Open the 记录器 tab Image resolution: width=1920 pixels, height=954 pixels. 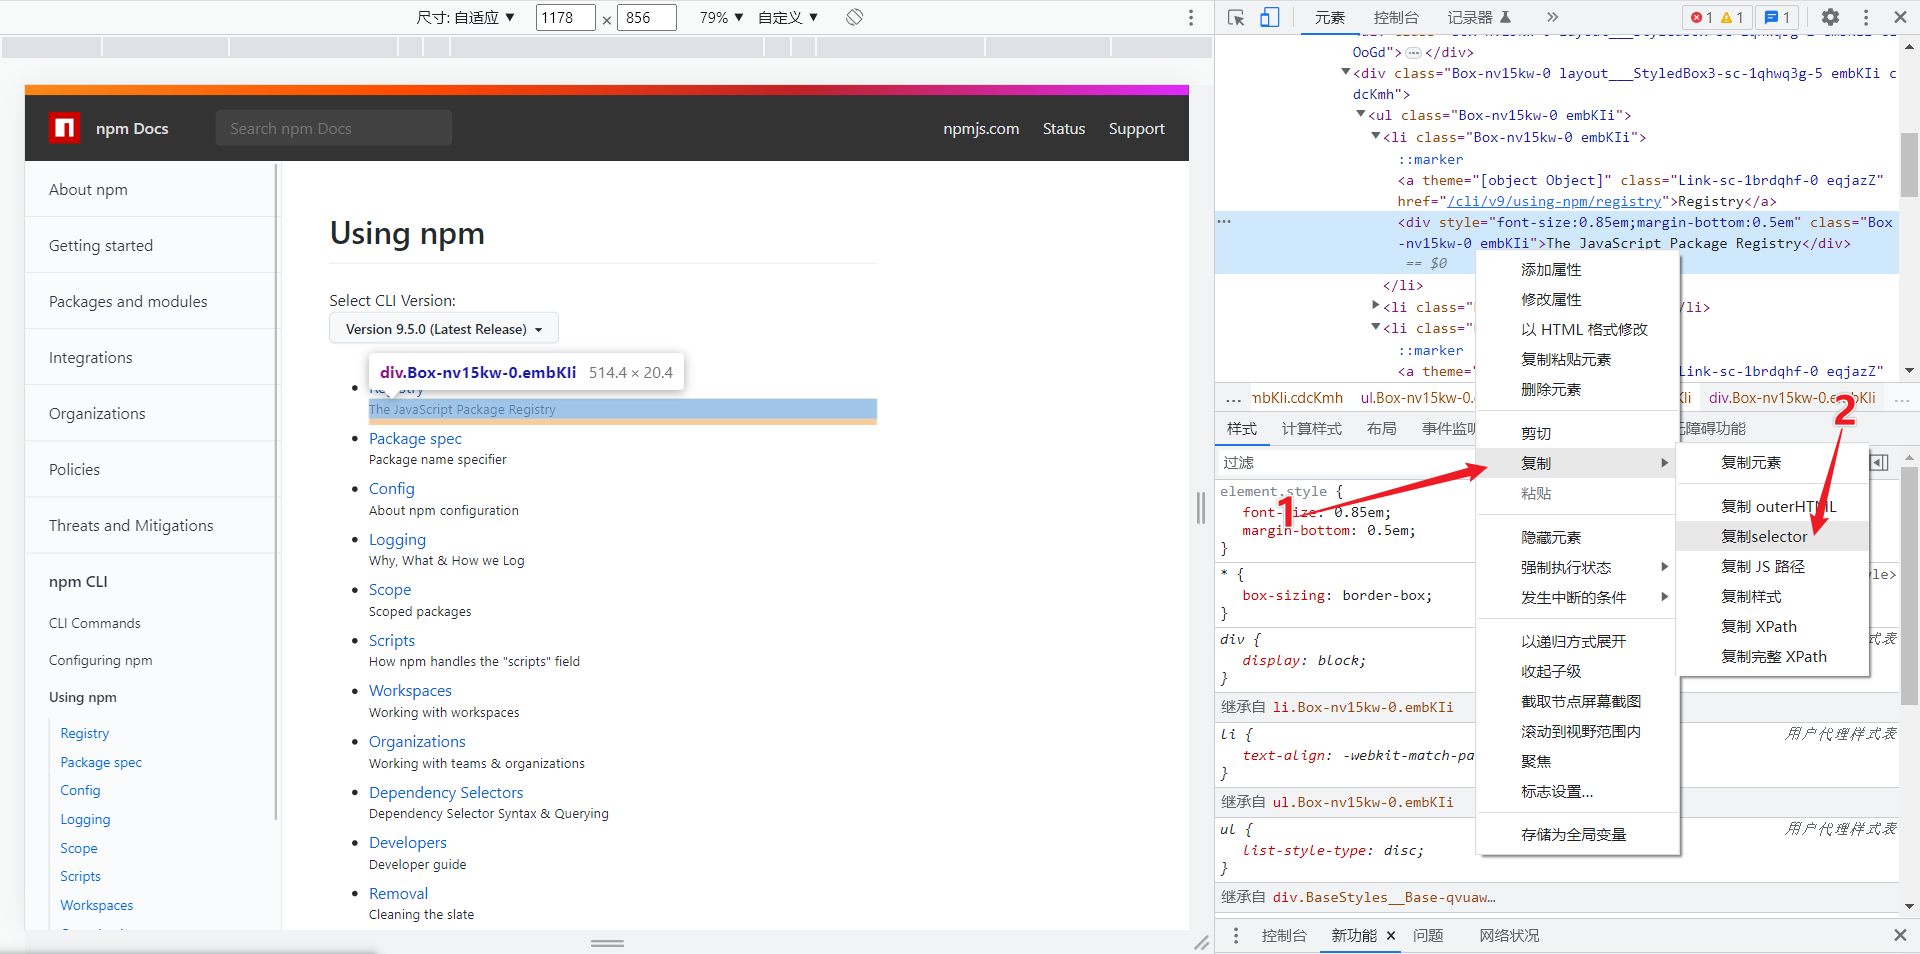pos(1479,18)
